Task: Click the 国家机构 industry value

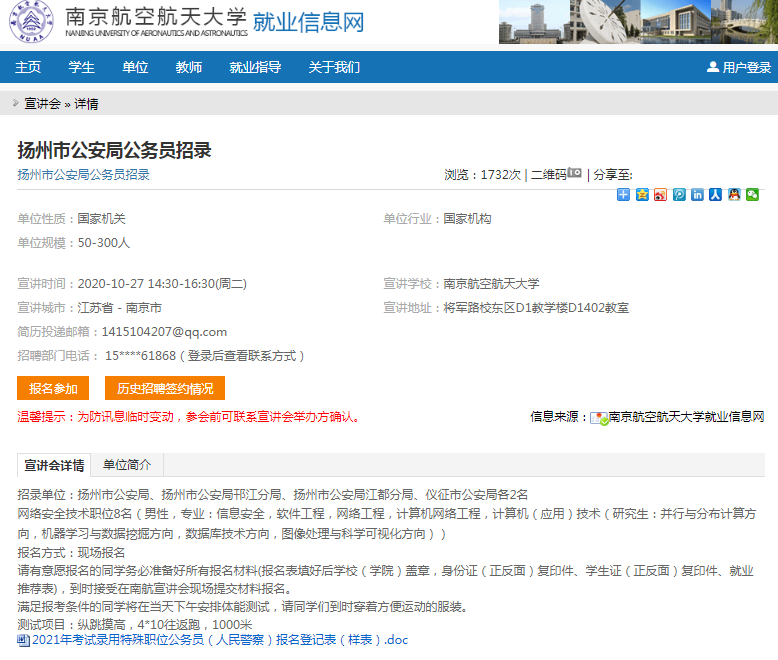Action: click(x=467, y=219)
